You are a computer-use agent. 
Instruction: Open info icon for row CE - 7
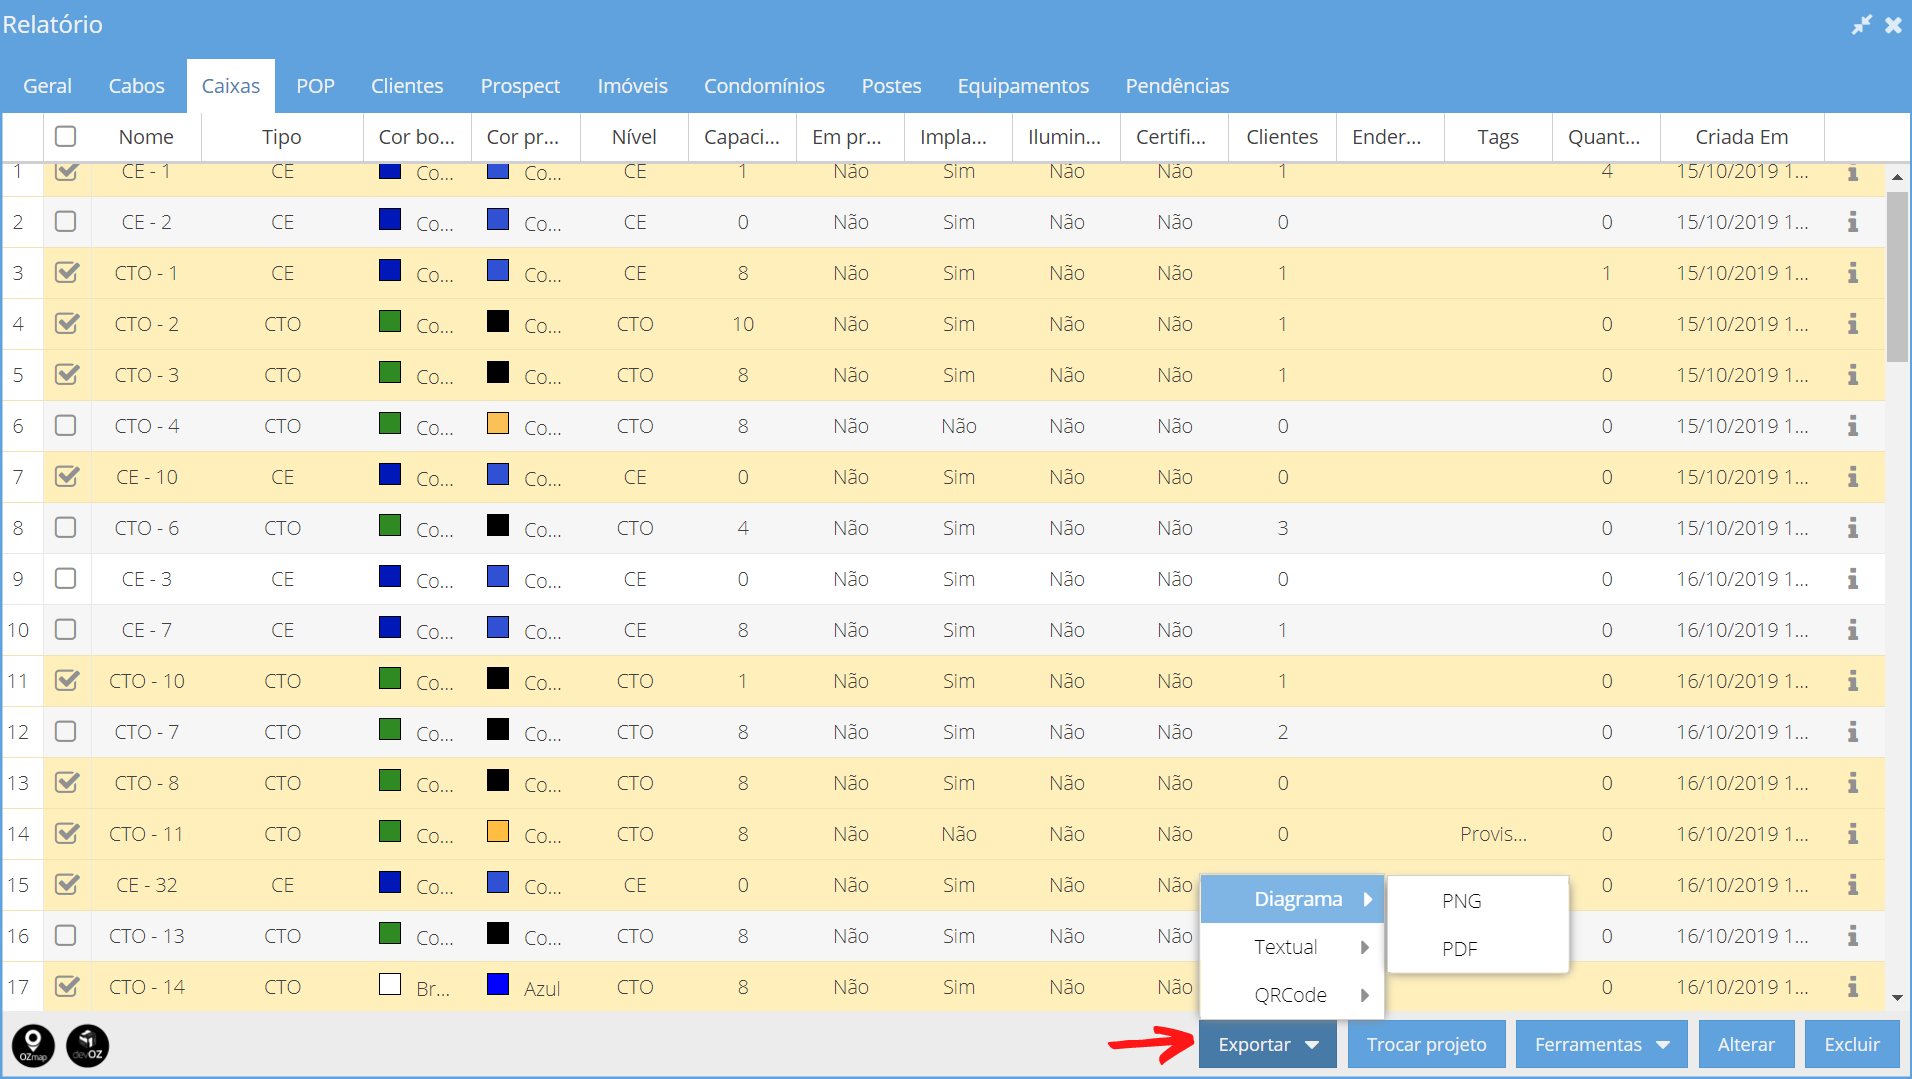[1853, 630]
